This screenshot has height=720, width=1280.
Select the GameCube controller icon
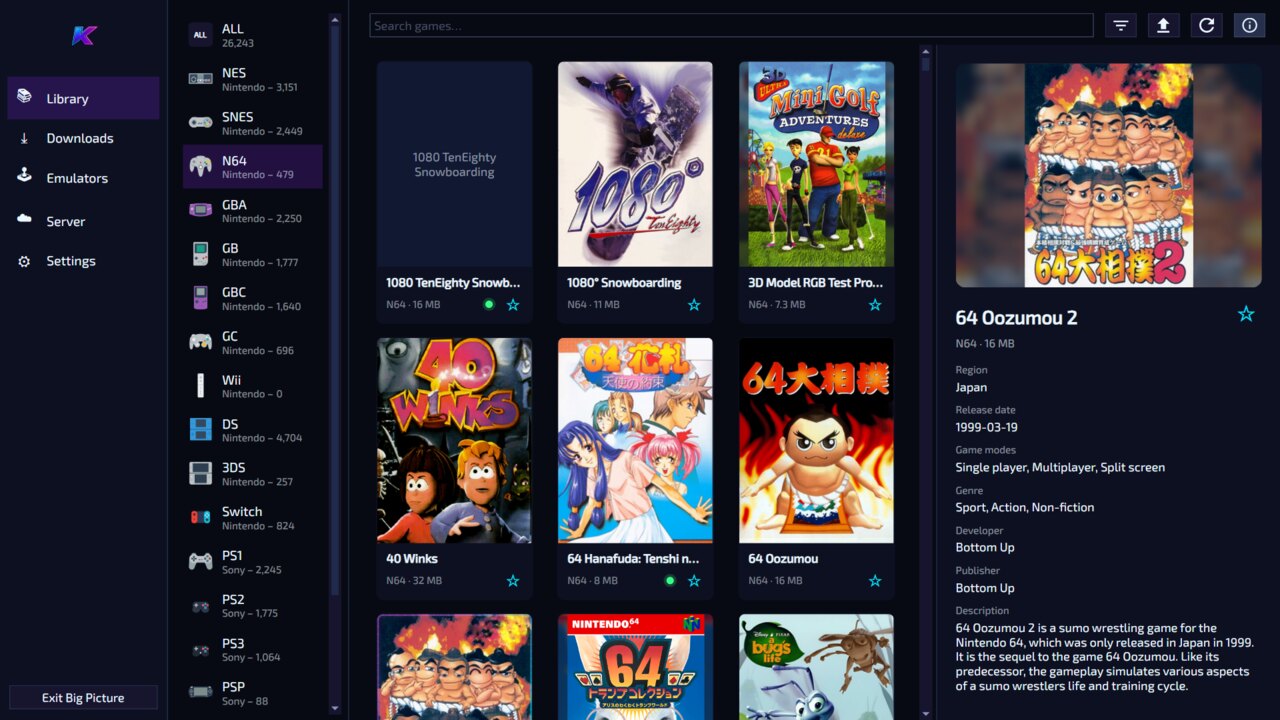click(x=201, y=342)
